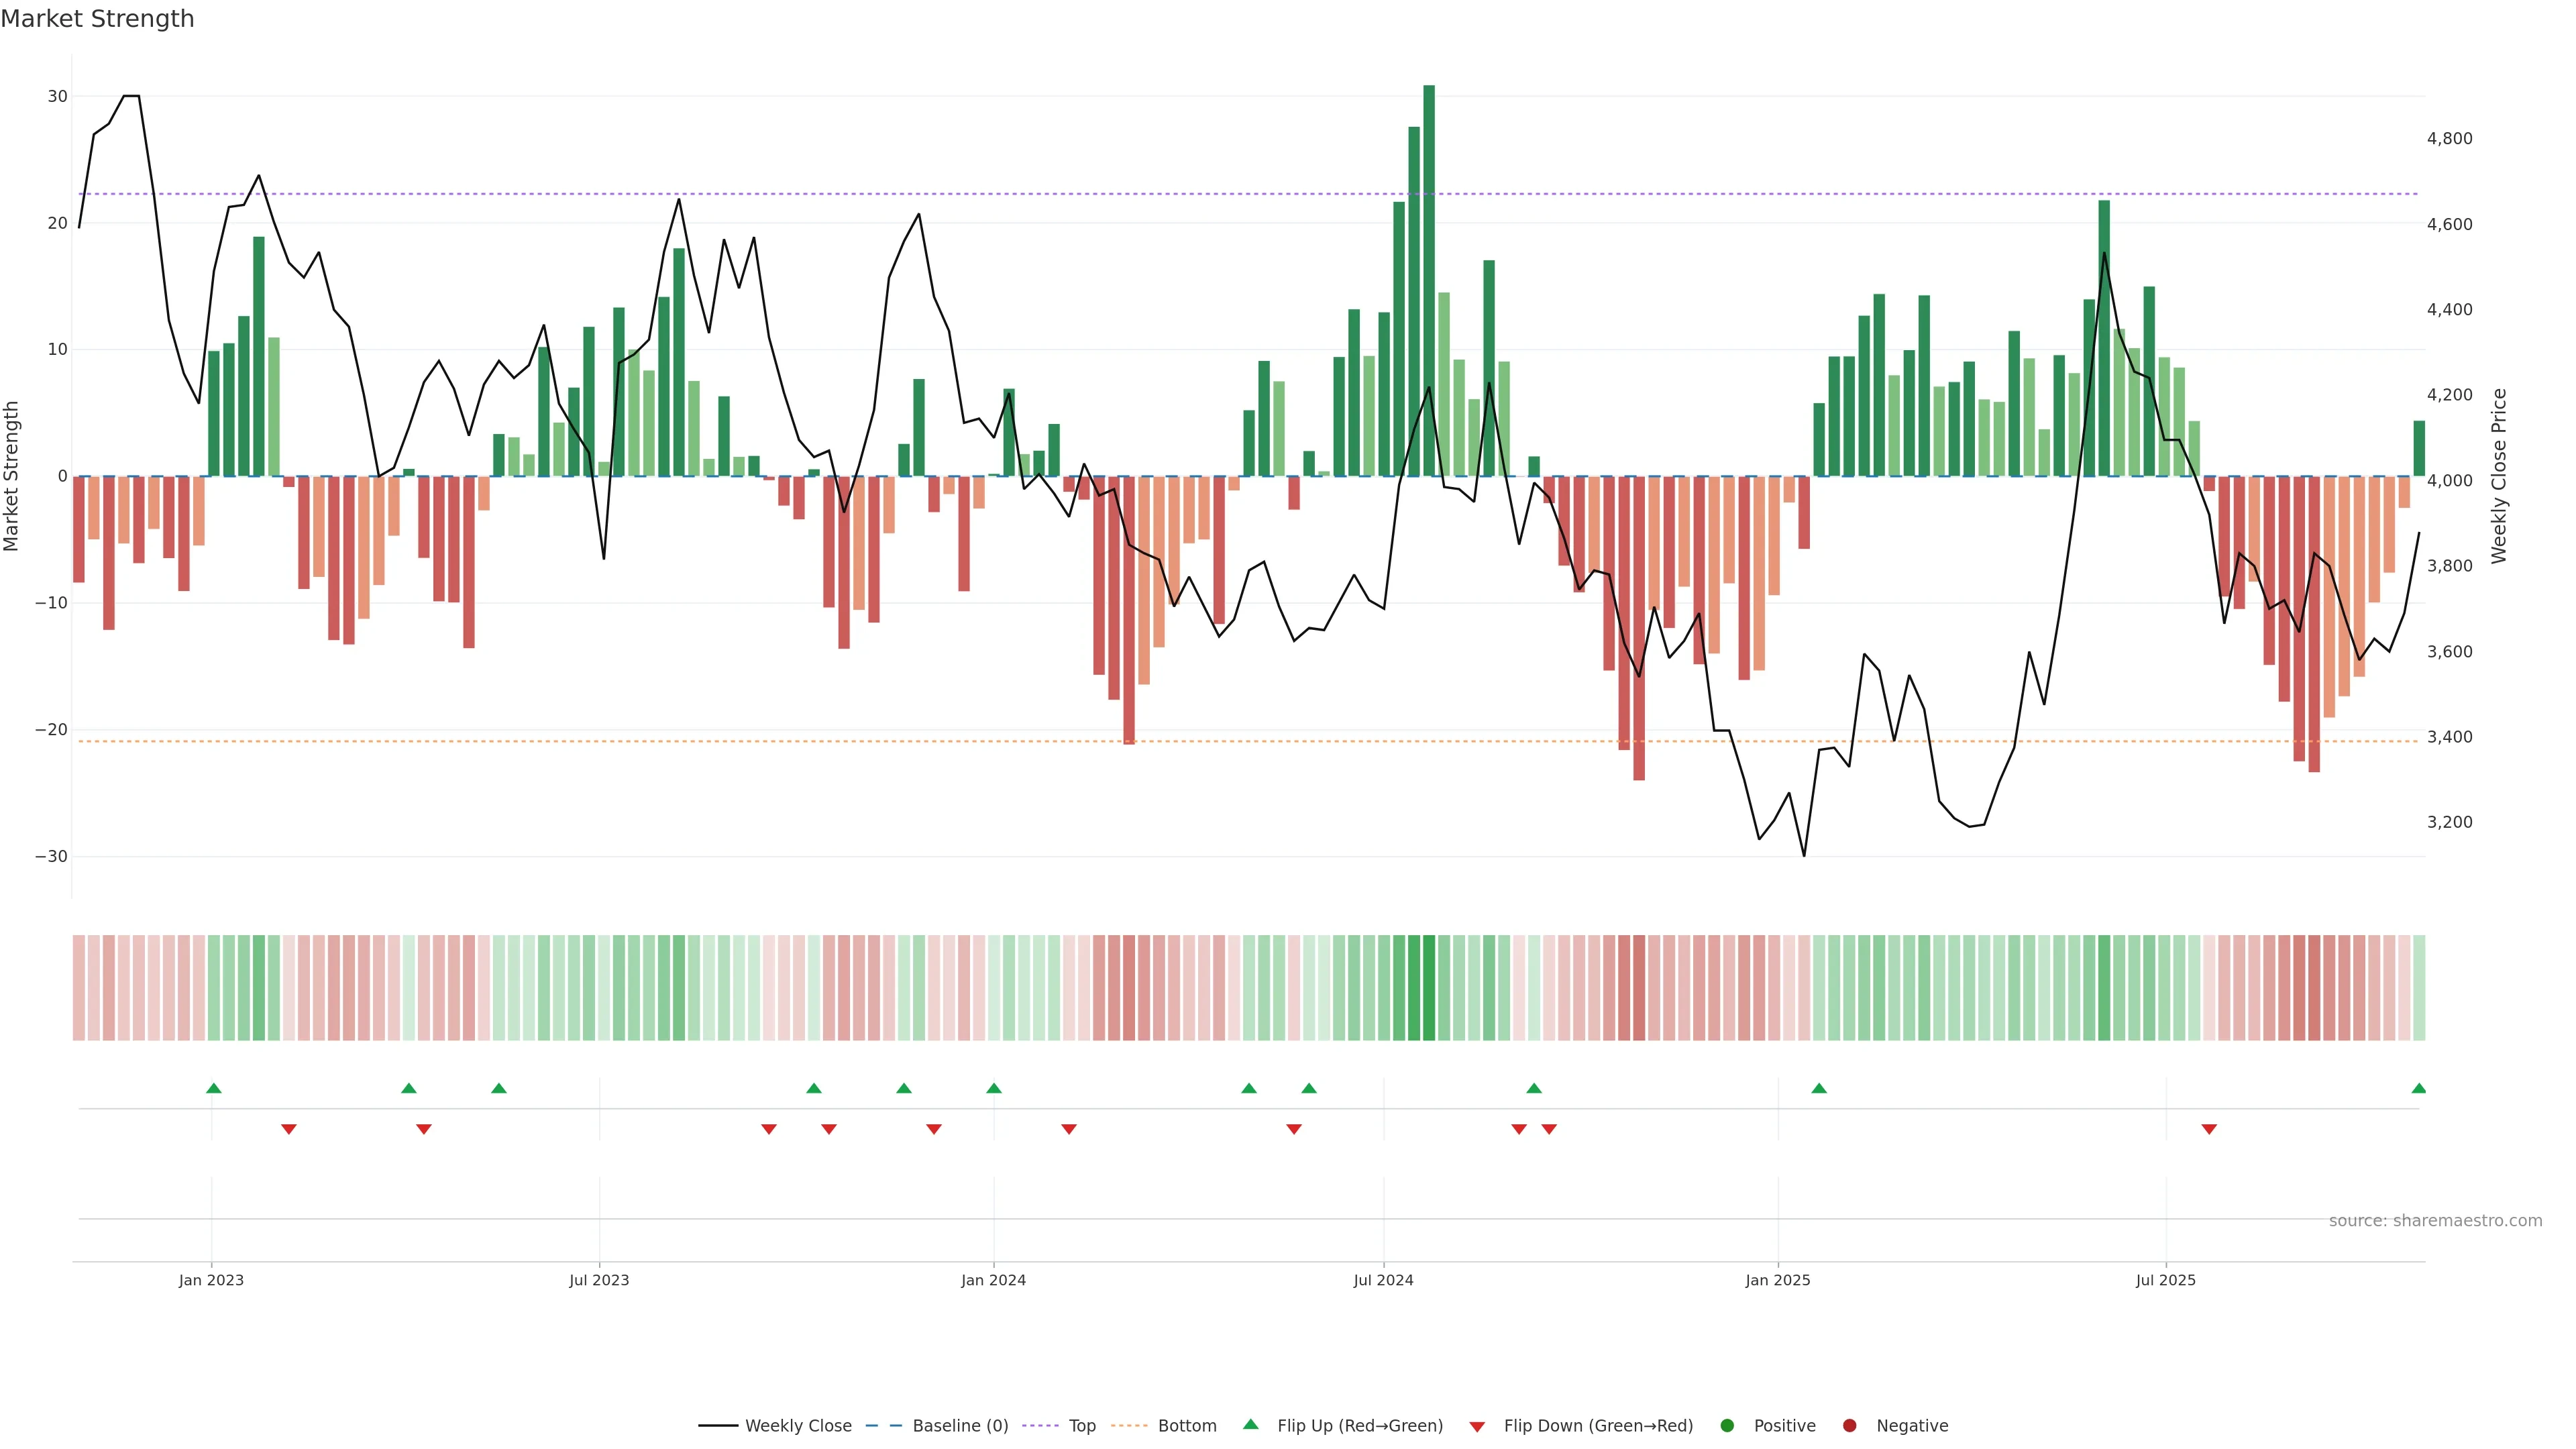Click the Weekly Close Price axis title
This screenshot has width=2576, height=1449.
(x=2499, y=476)
